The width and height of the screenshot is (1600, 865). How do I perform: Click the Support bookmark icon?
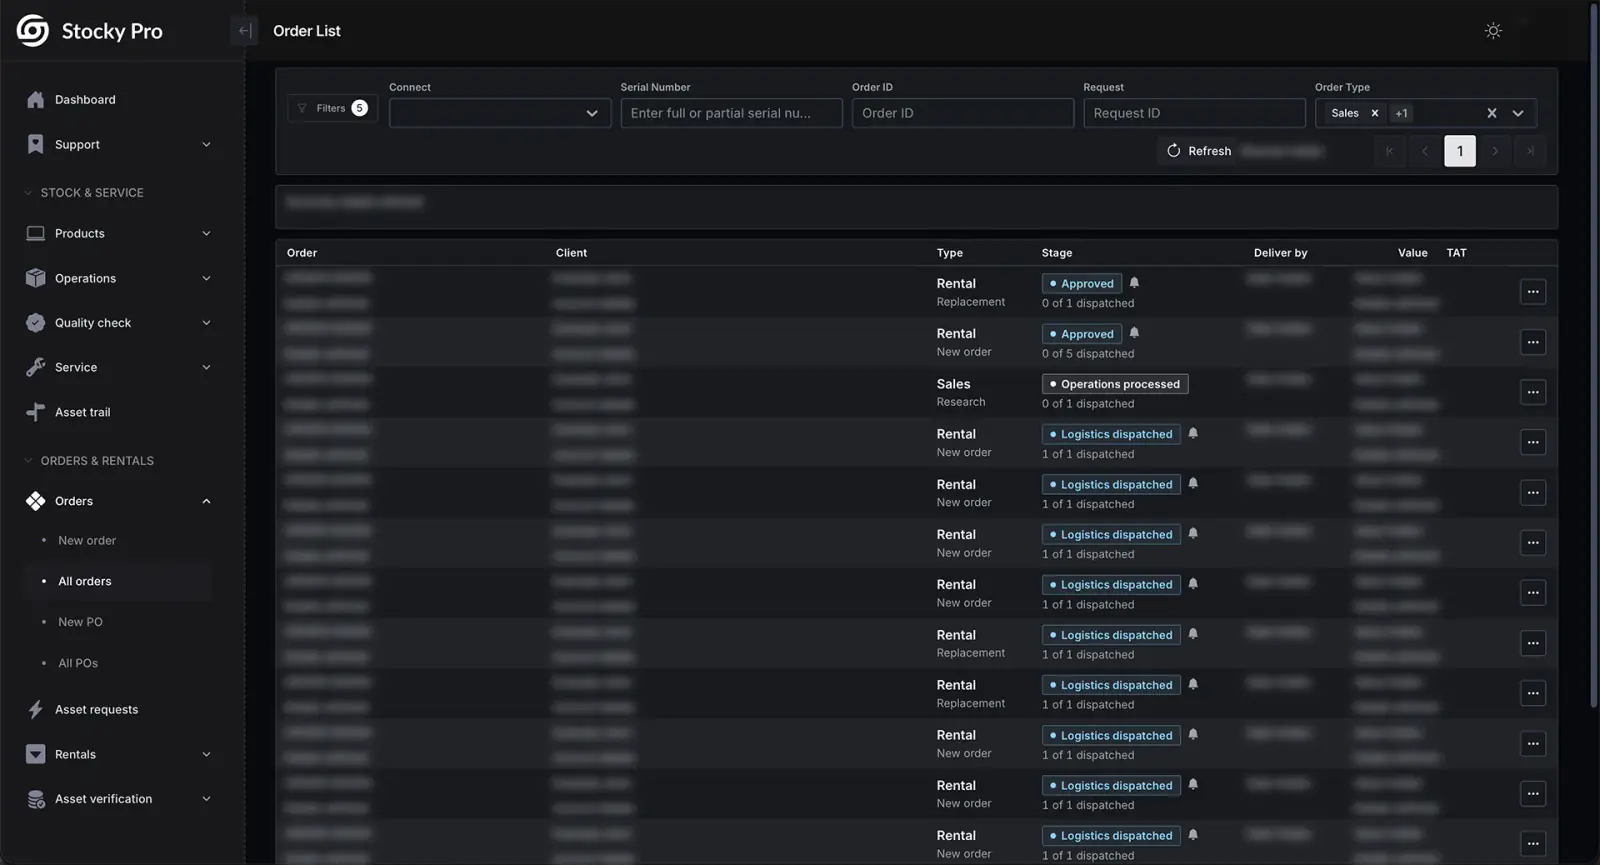point(36,145)
